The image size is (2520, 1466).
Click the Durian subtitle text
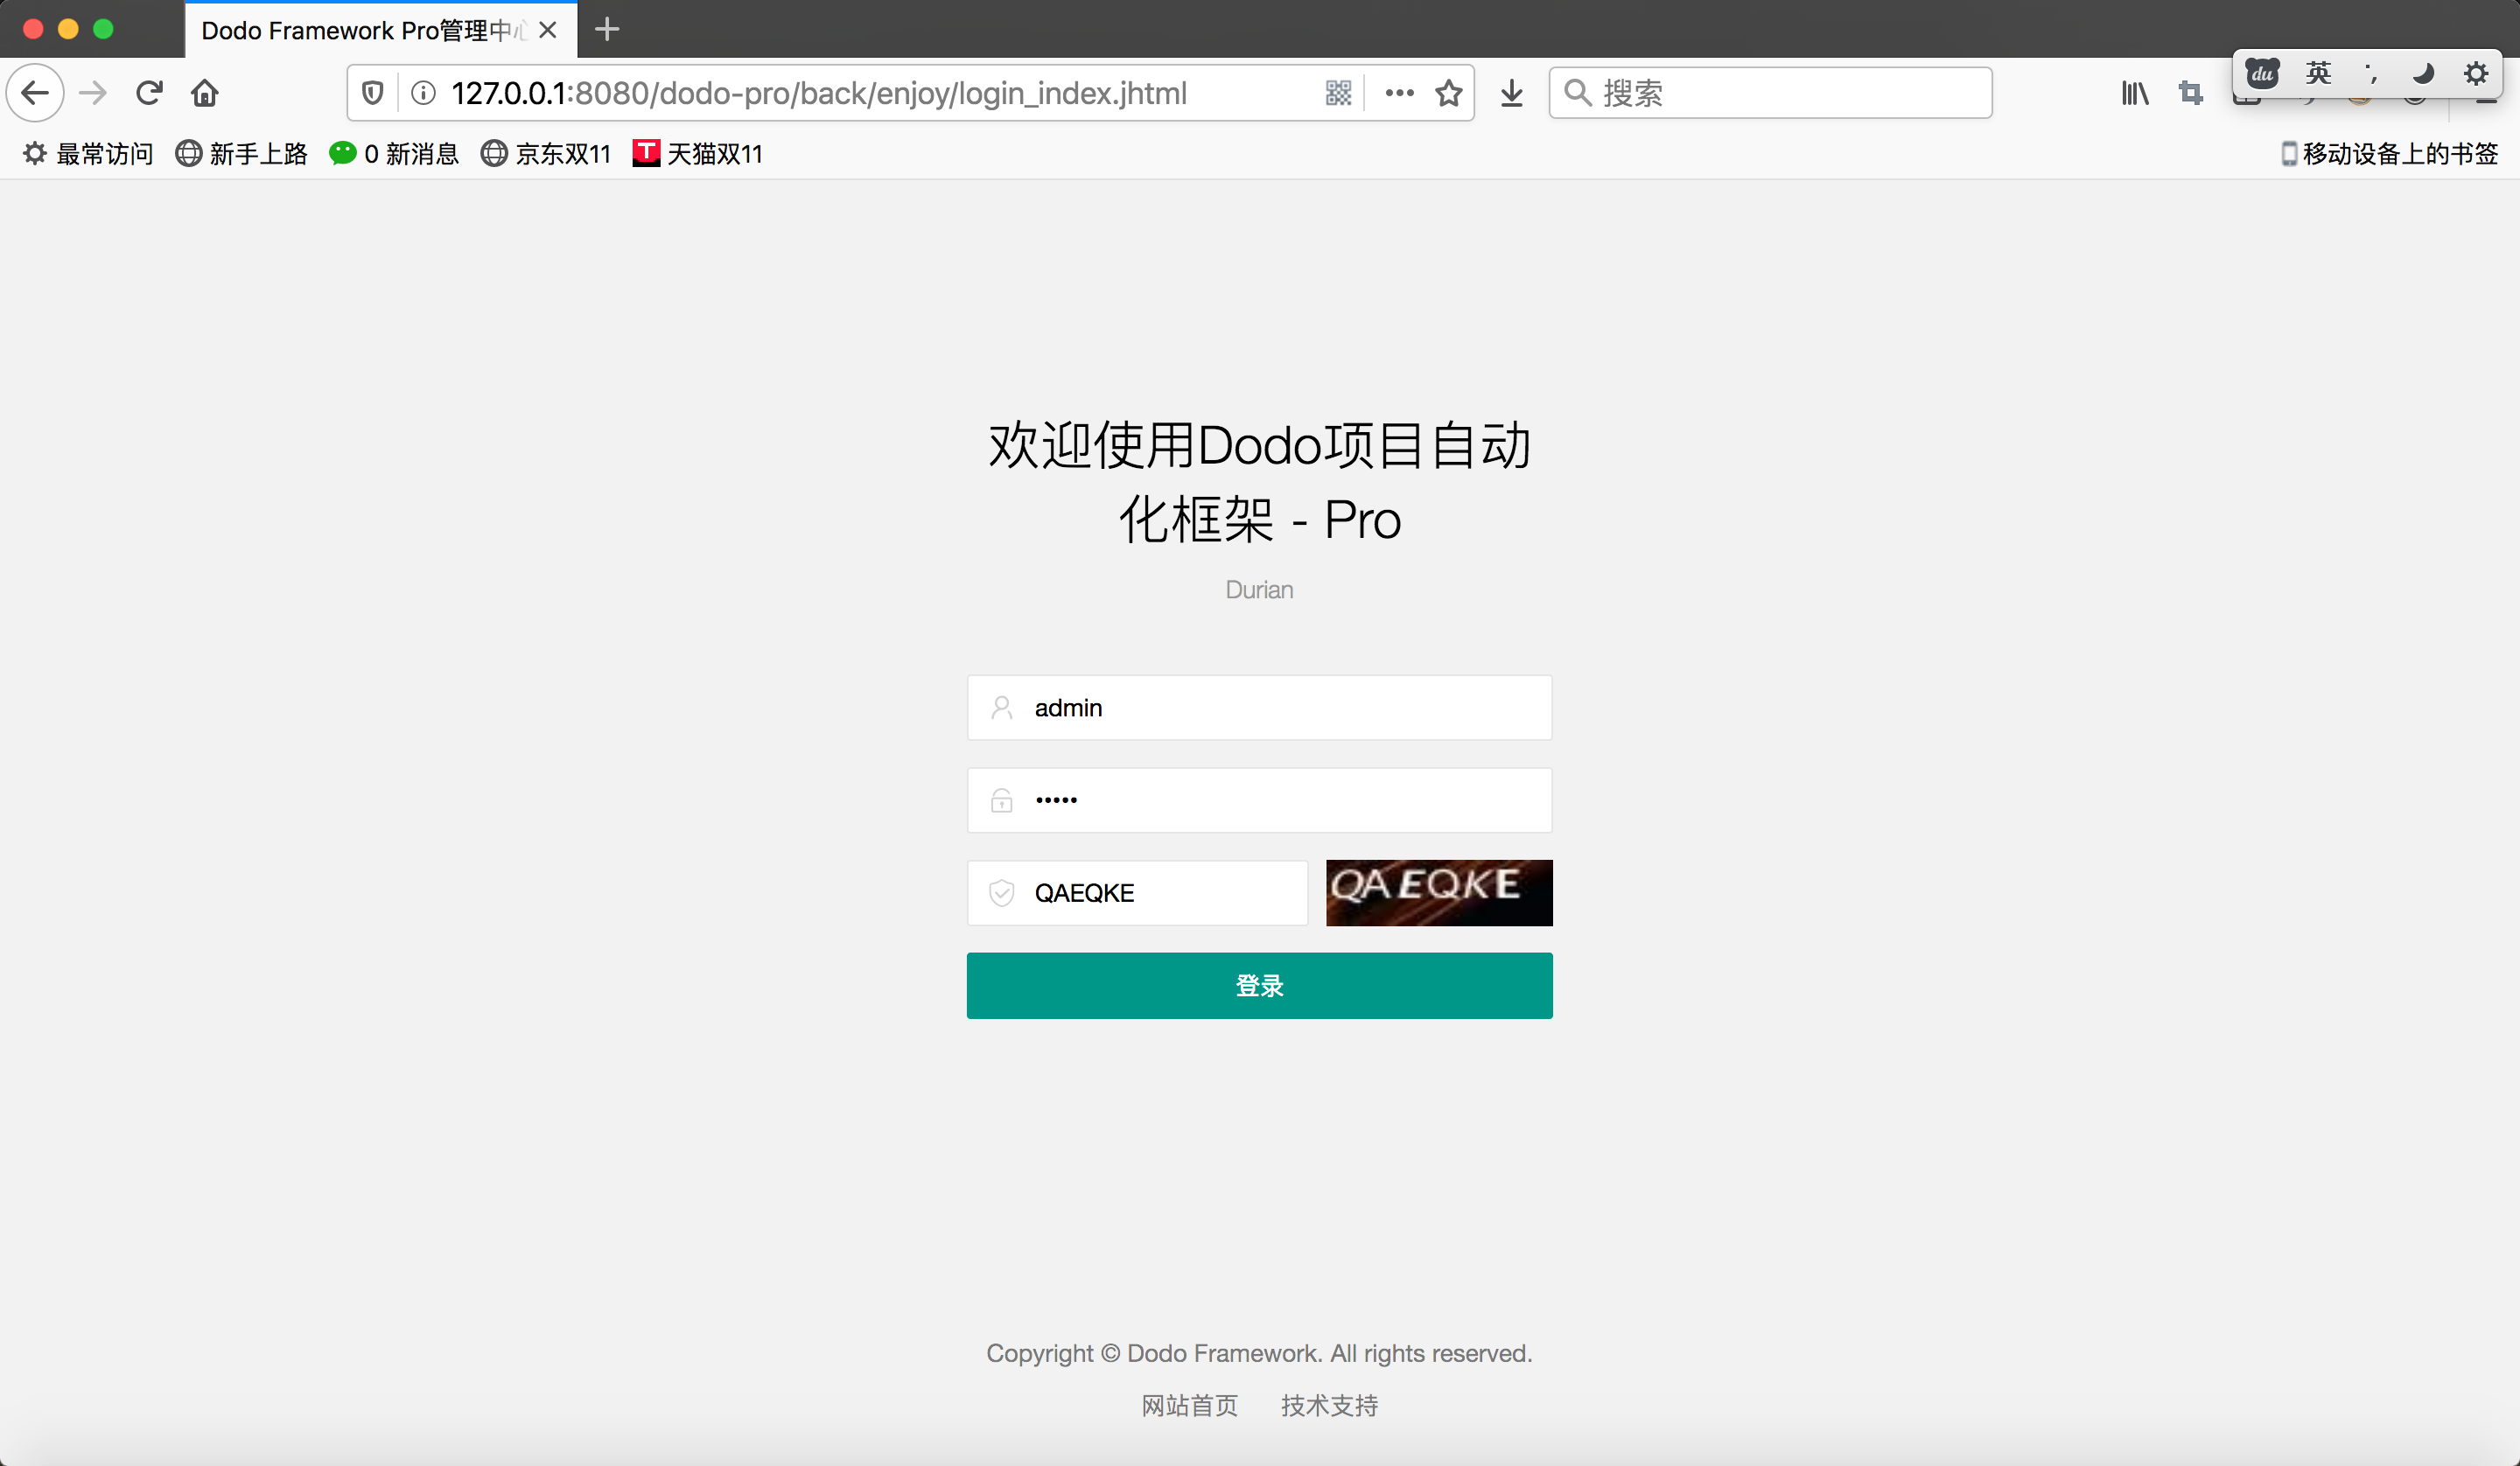1260,590
